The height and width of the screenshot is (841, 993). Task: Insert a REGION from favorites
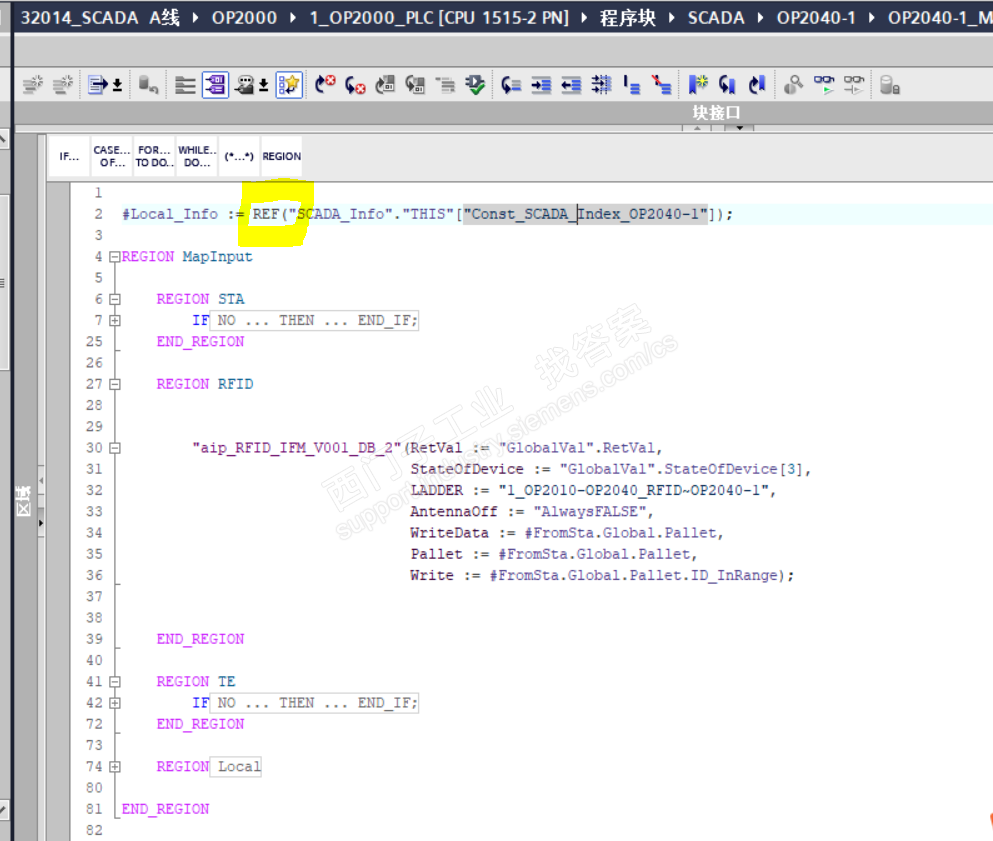[282, 156]
